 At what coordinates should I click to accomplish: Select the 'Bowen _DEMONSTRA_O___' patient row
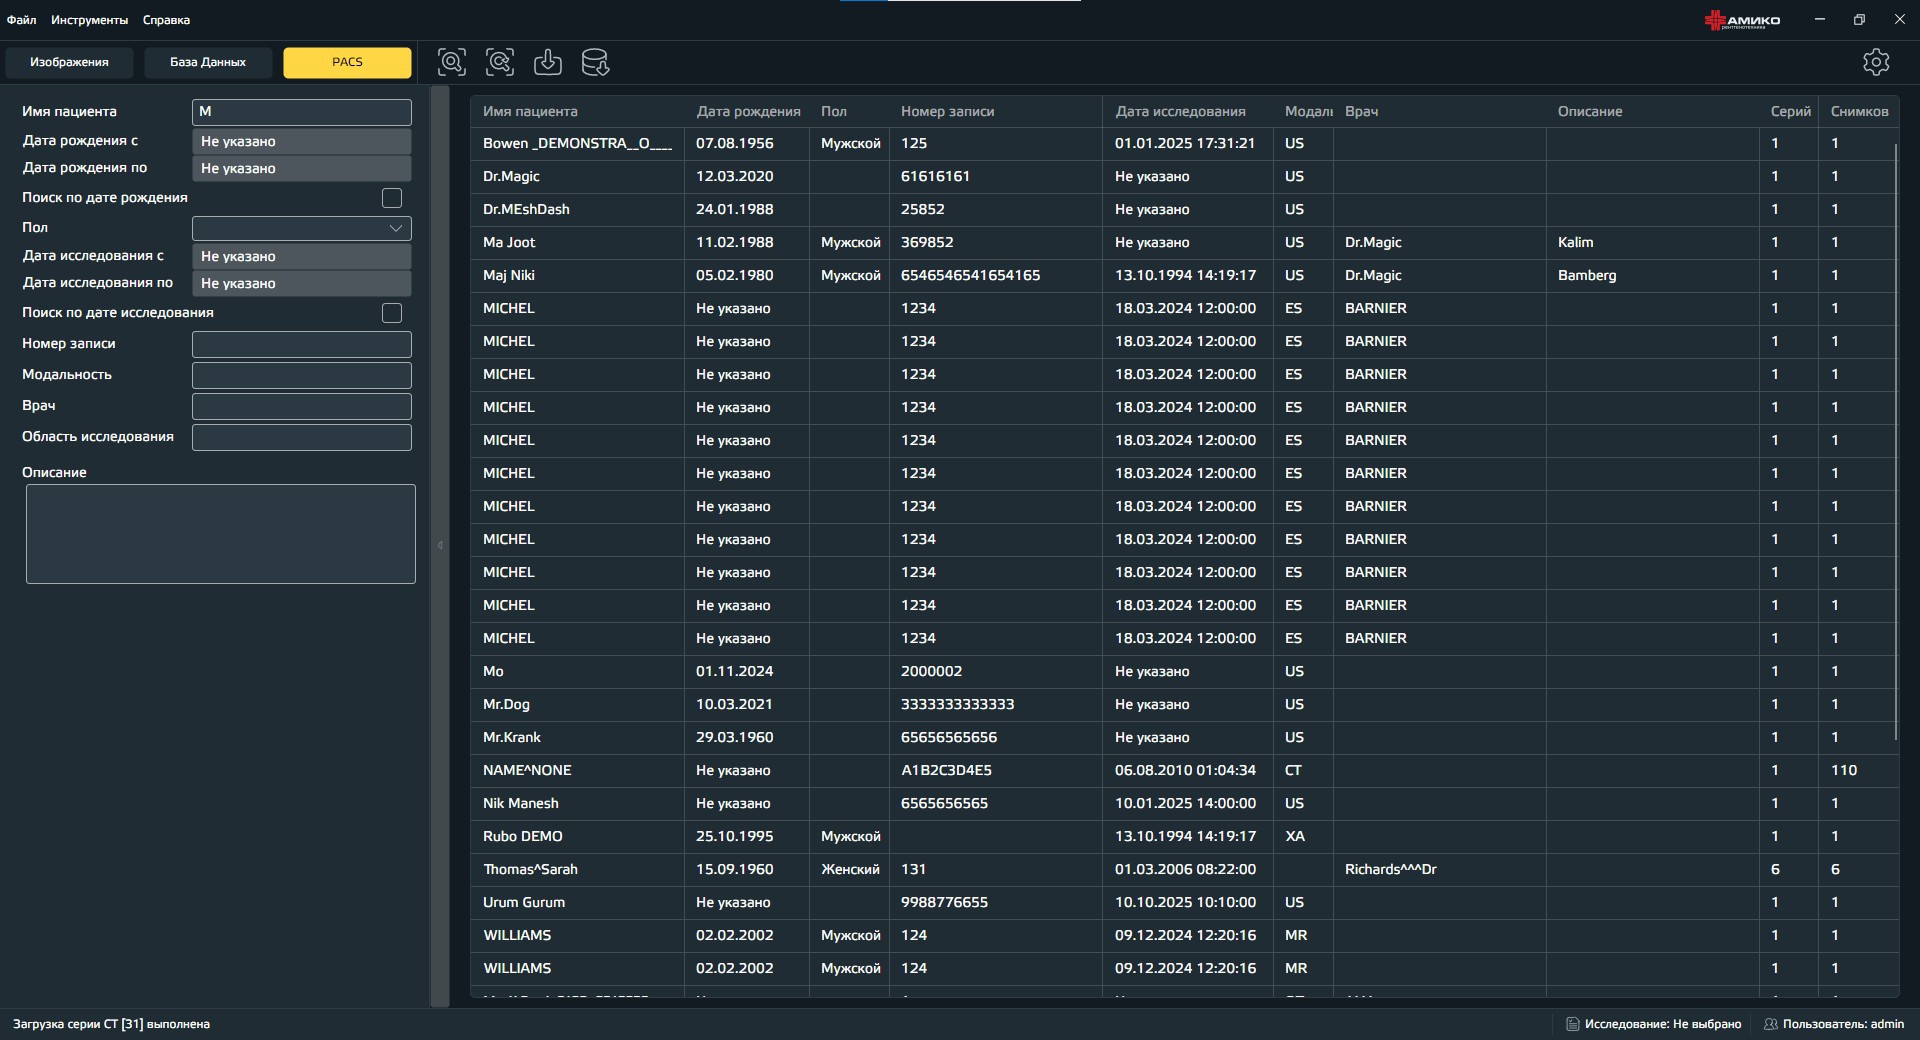coord(1184,143)
